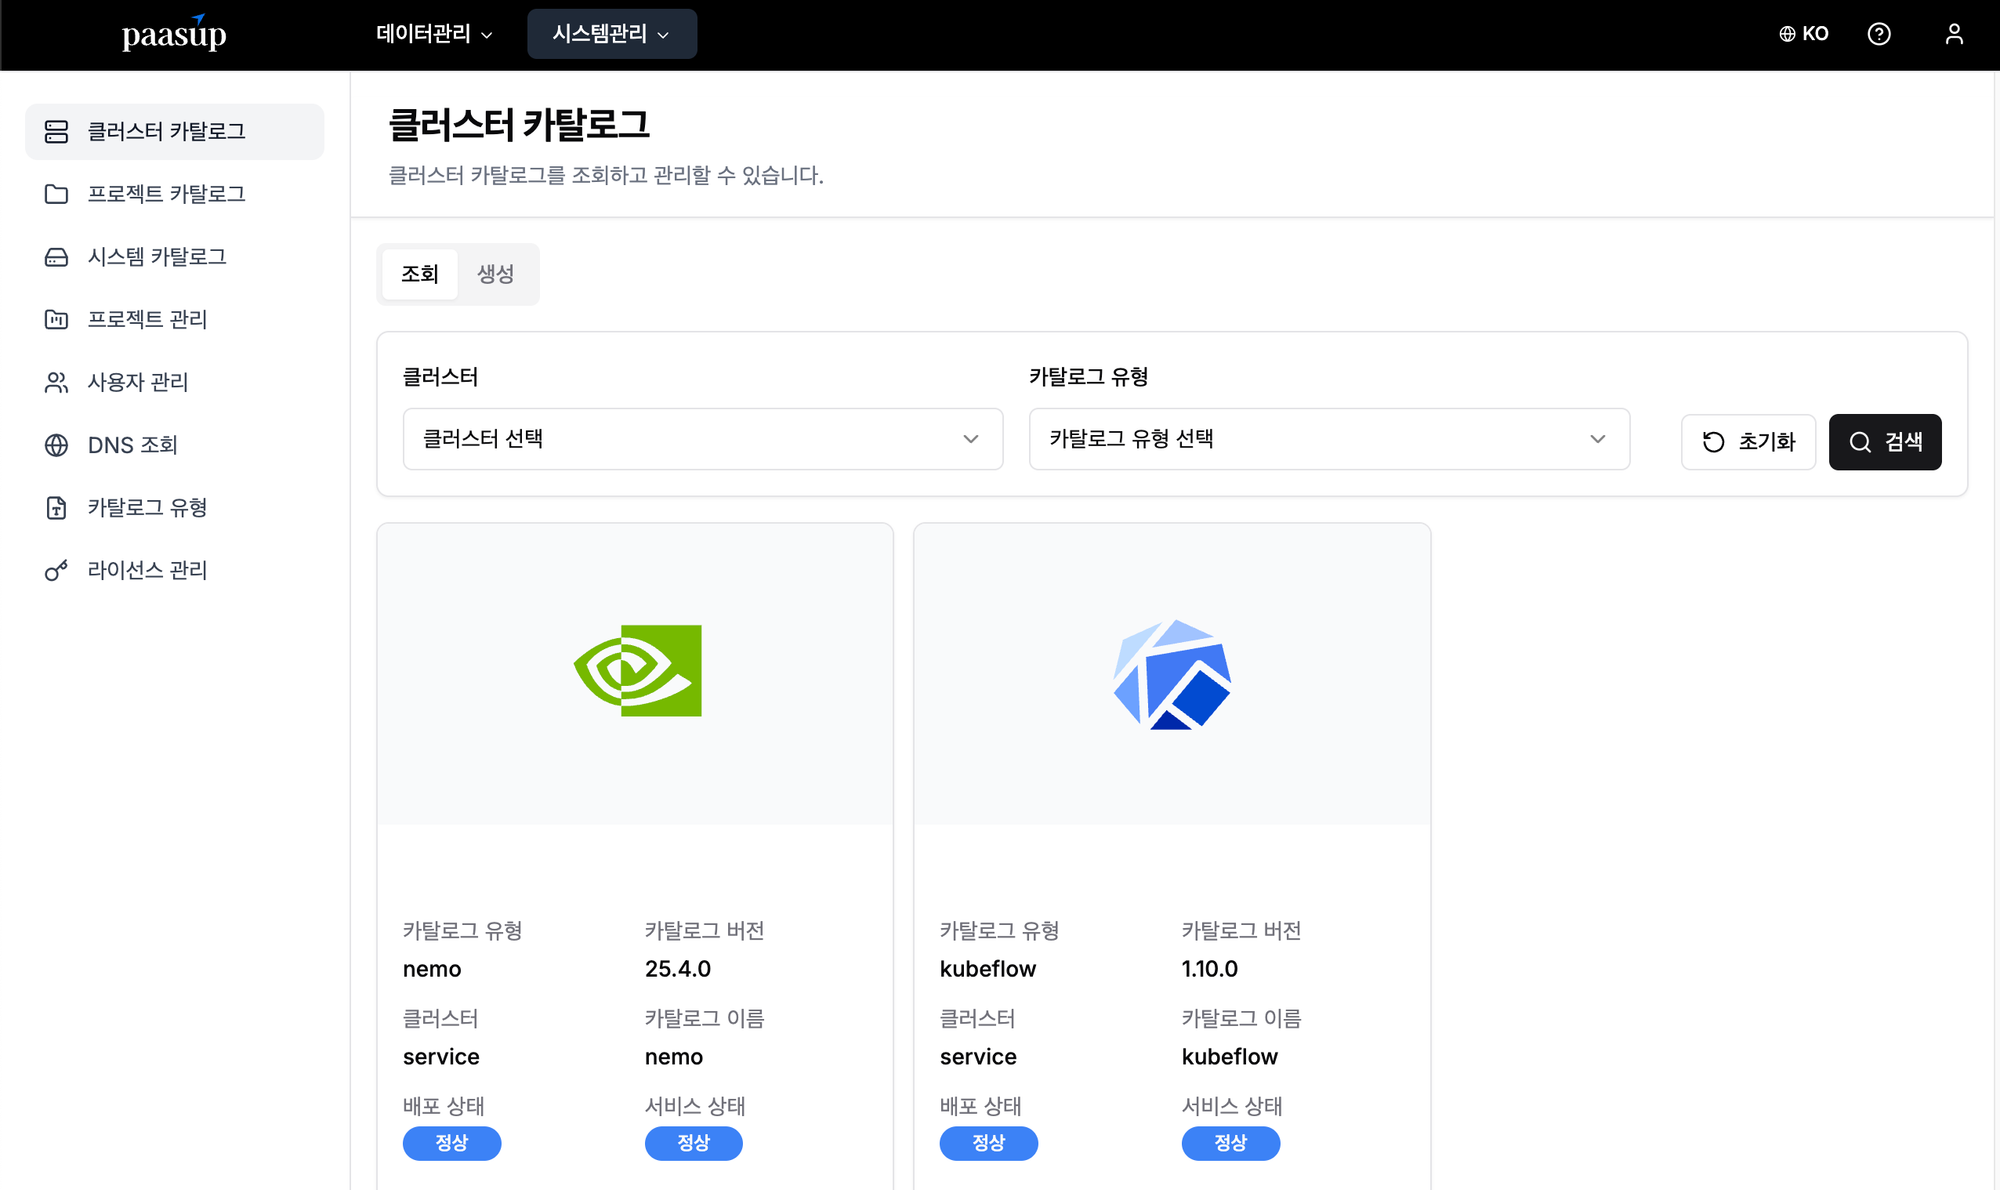The width and height of the screenshot is (2000, 1190).
Task: Click the 클러스터 카탈로그 sidebar server icon
Action: pos(56,131)
